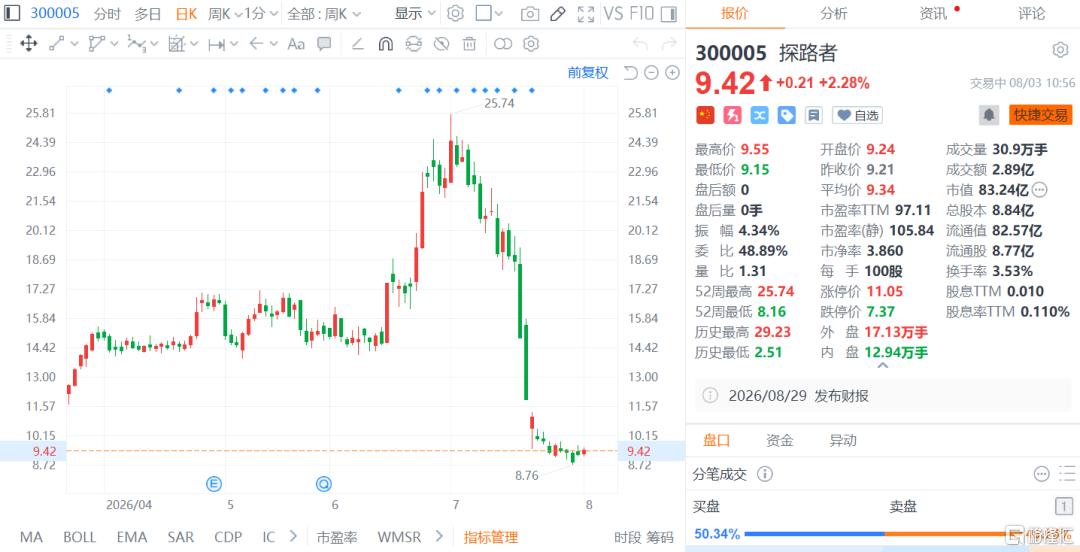Zoom out chart with minus circle

pyautogui.click(x=652, y=72)
